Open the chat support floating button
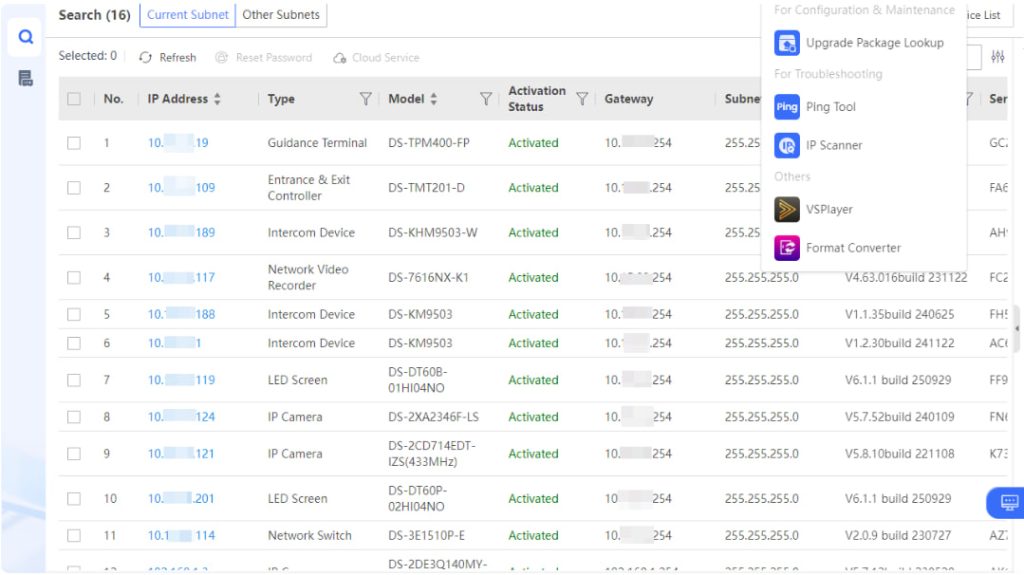This screenshot has width=1024, height=575. coord(1008,502)
